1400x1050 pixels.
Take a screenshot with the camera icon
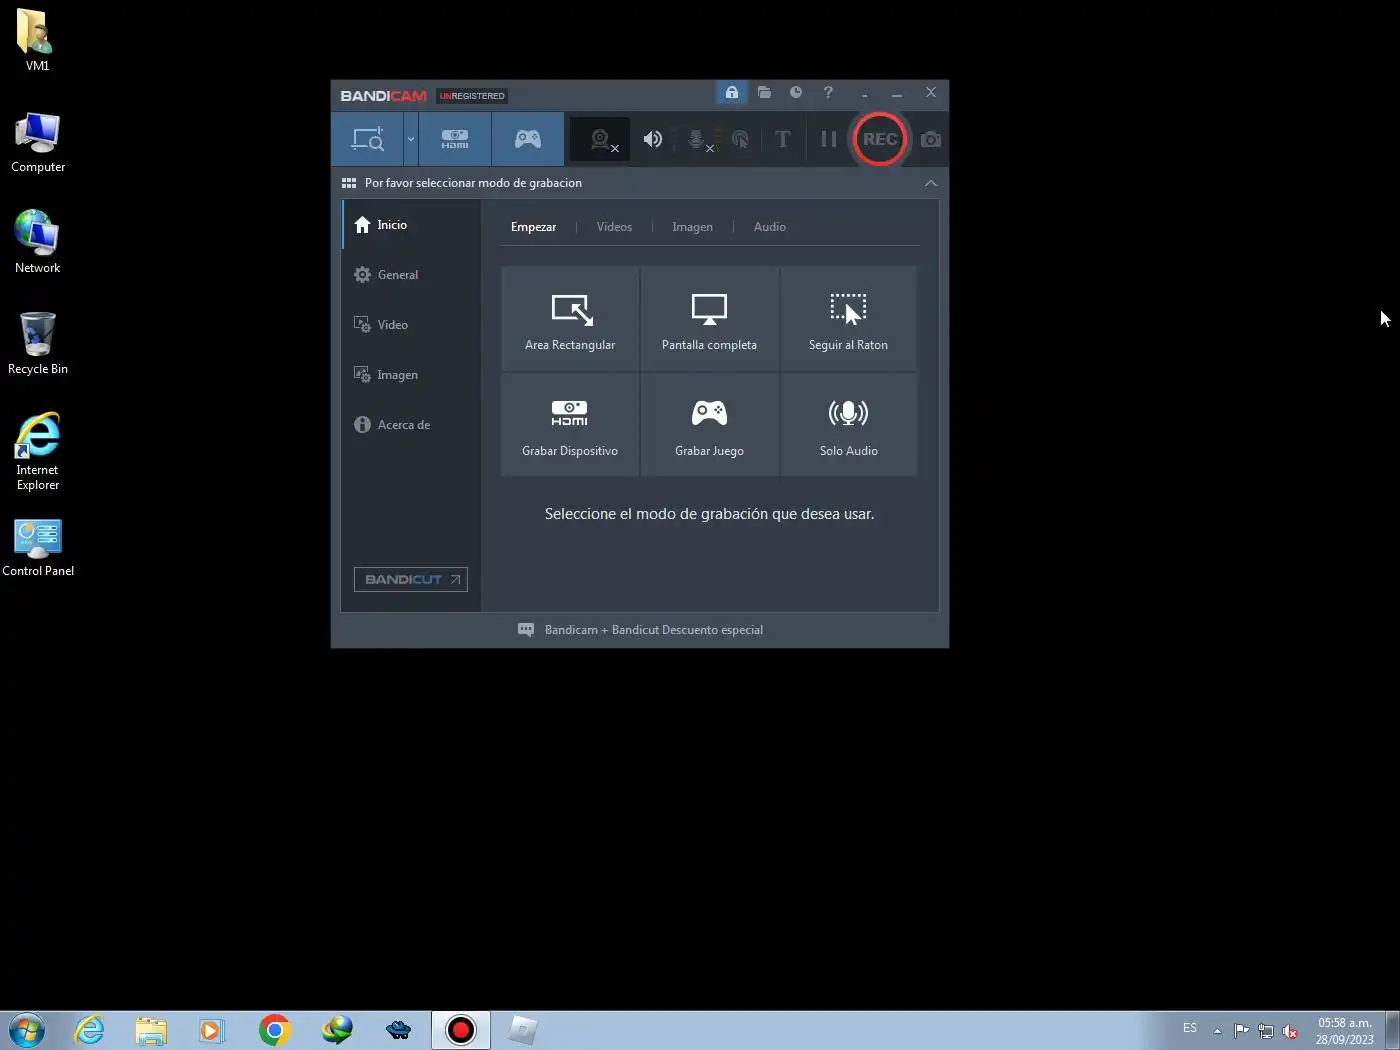point(931,139)
